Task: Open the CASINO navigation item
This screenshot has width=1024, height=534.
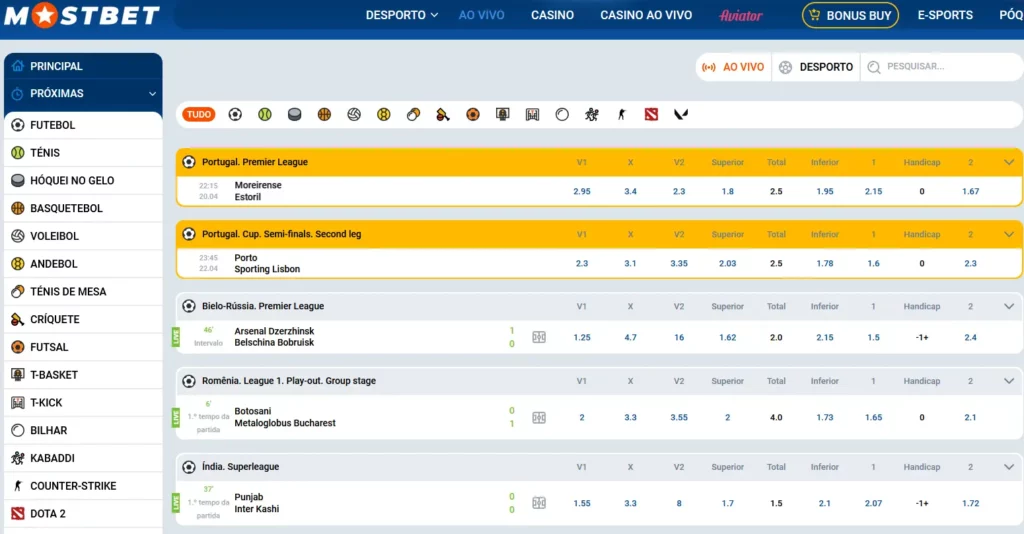Action: [x=552, y=15]
